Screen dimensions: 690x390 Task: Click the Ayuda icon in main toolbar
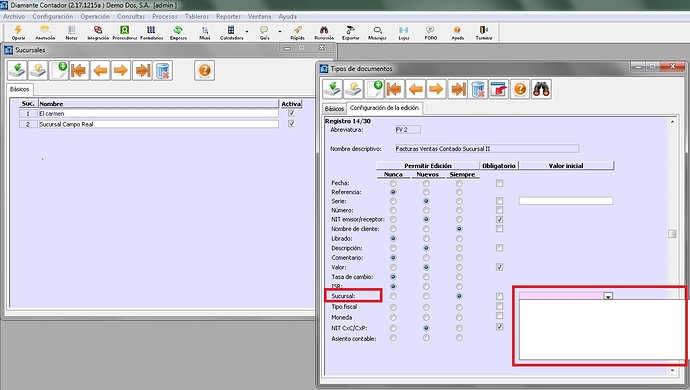point(457,32)
